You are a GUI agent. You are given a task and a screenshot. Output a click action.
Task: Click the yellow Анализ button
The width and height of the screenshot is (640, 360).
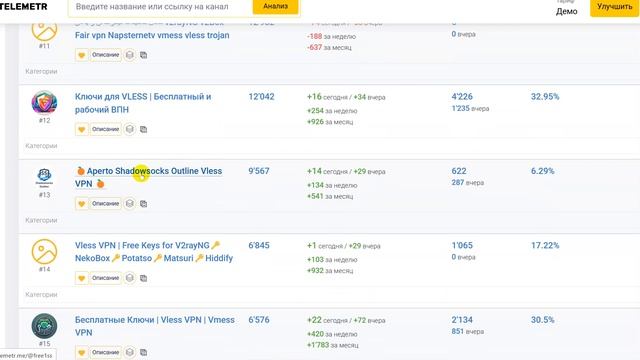click(276, 7)
